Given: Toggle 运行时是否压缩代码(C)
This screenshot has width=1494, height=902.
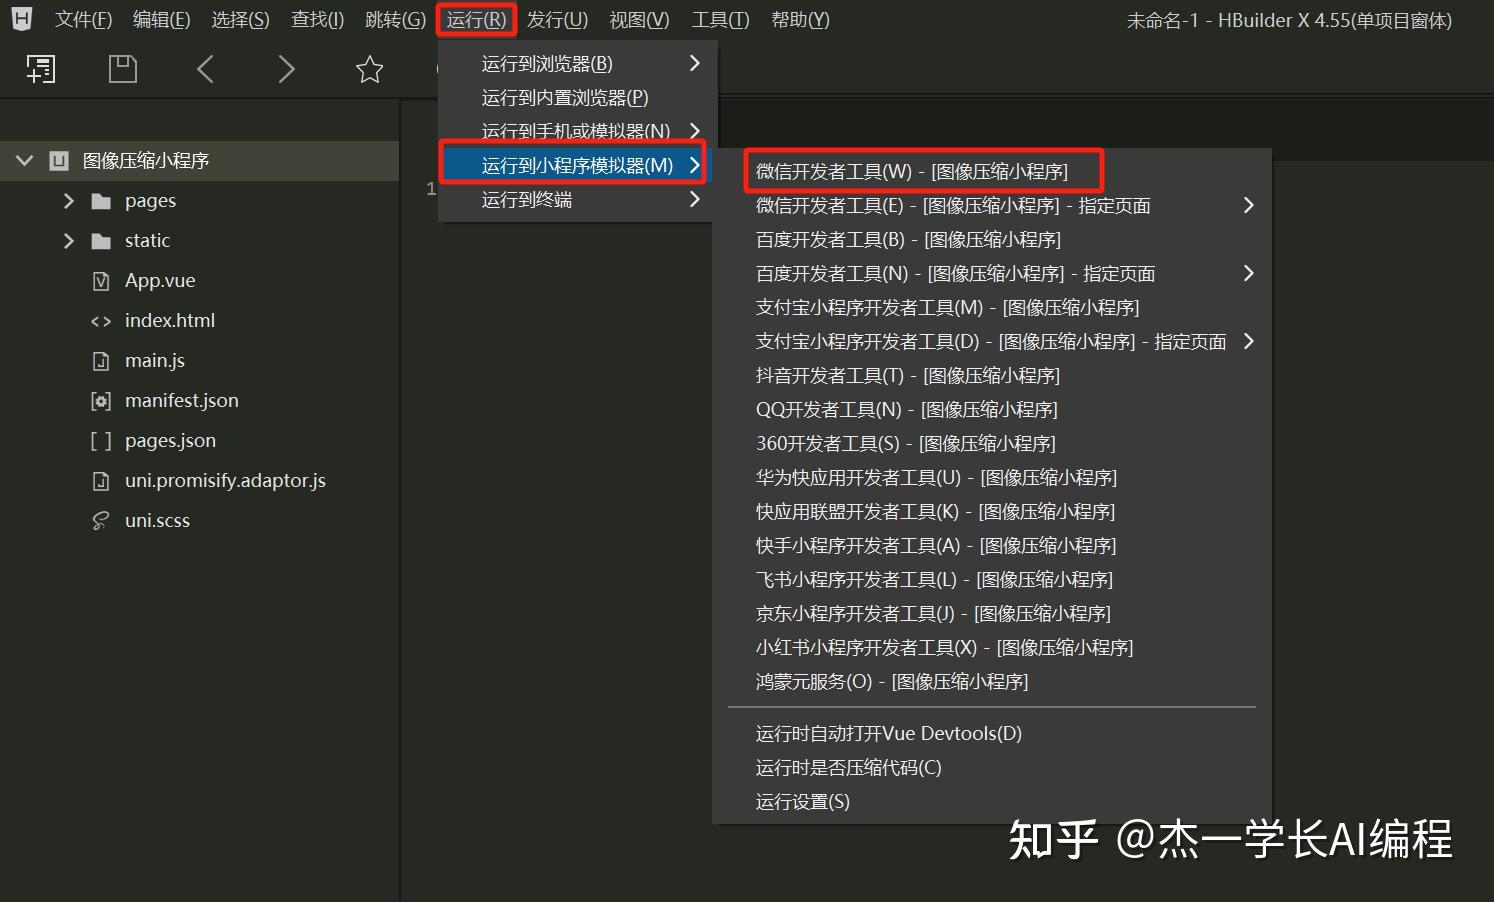Looking at the screenshot, I should coord(992,767).
